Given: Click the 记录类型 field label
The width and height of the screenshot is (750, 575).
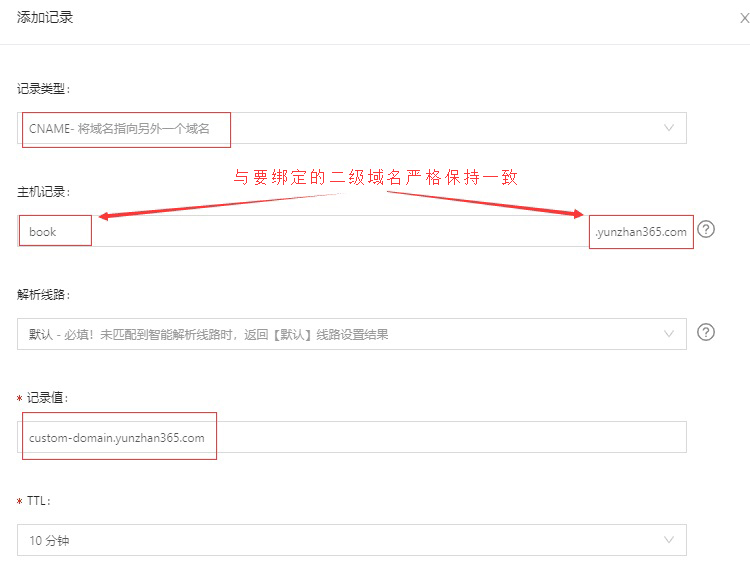Looking at the screenshot, I should pyautogui.click(x=44, y=88).
